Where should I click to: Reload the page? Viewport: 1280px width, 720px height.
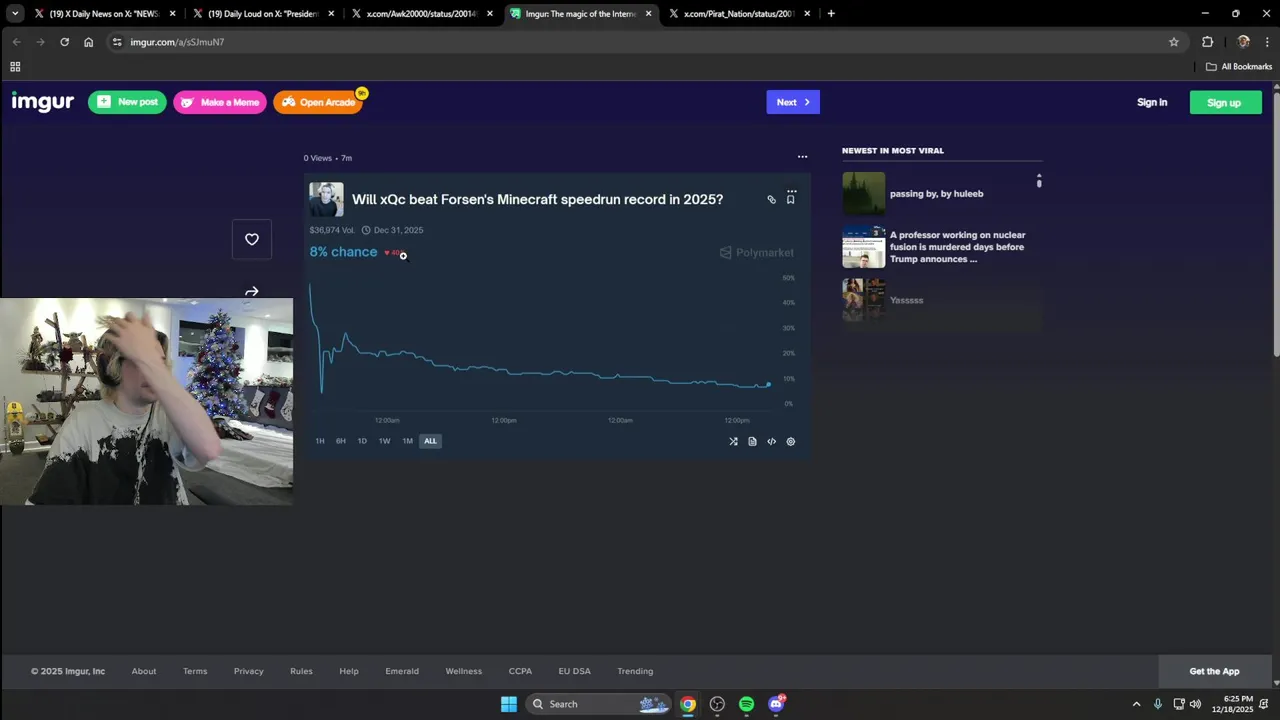(x=64, y=42)
